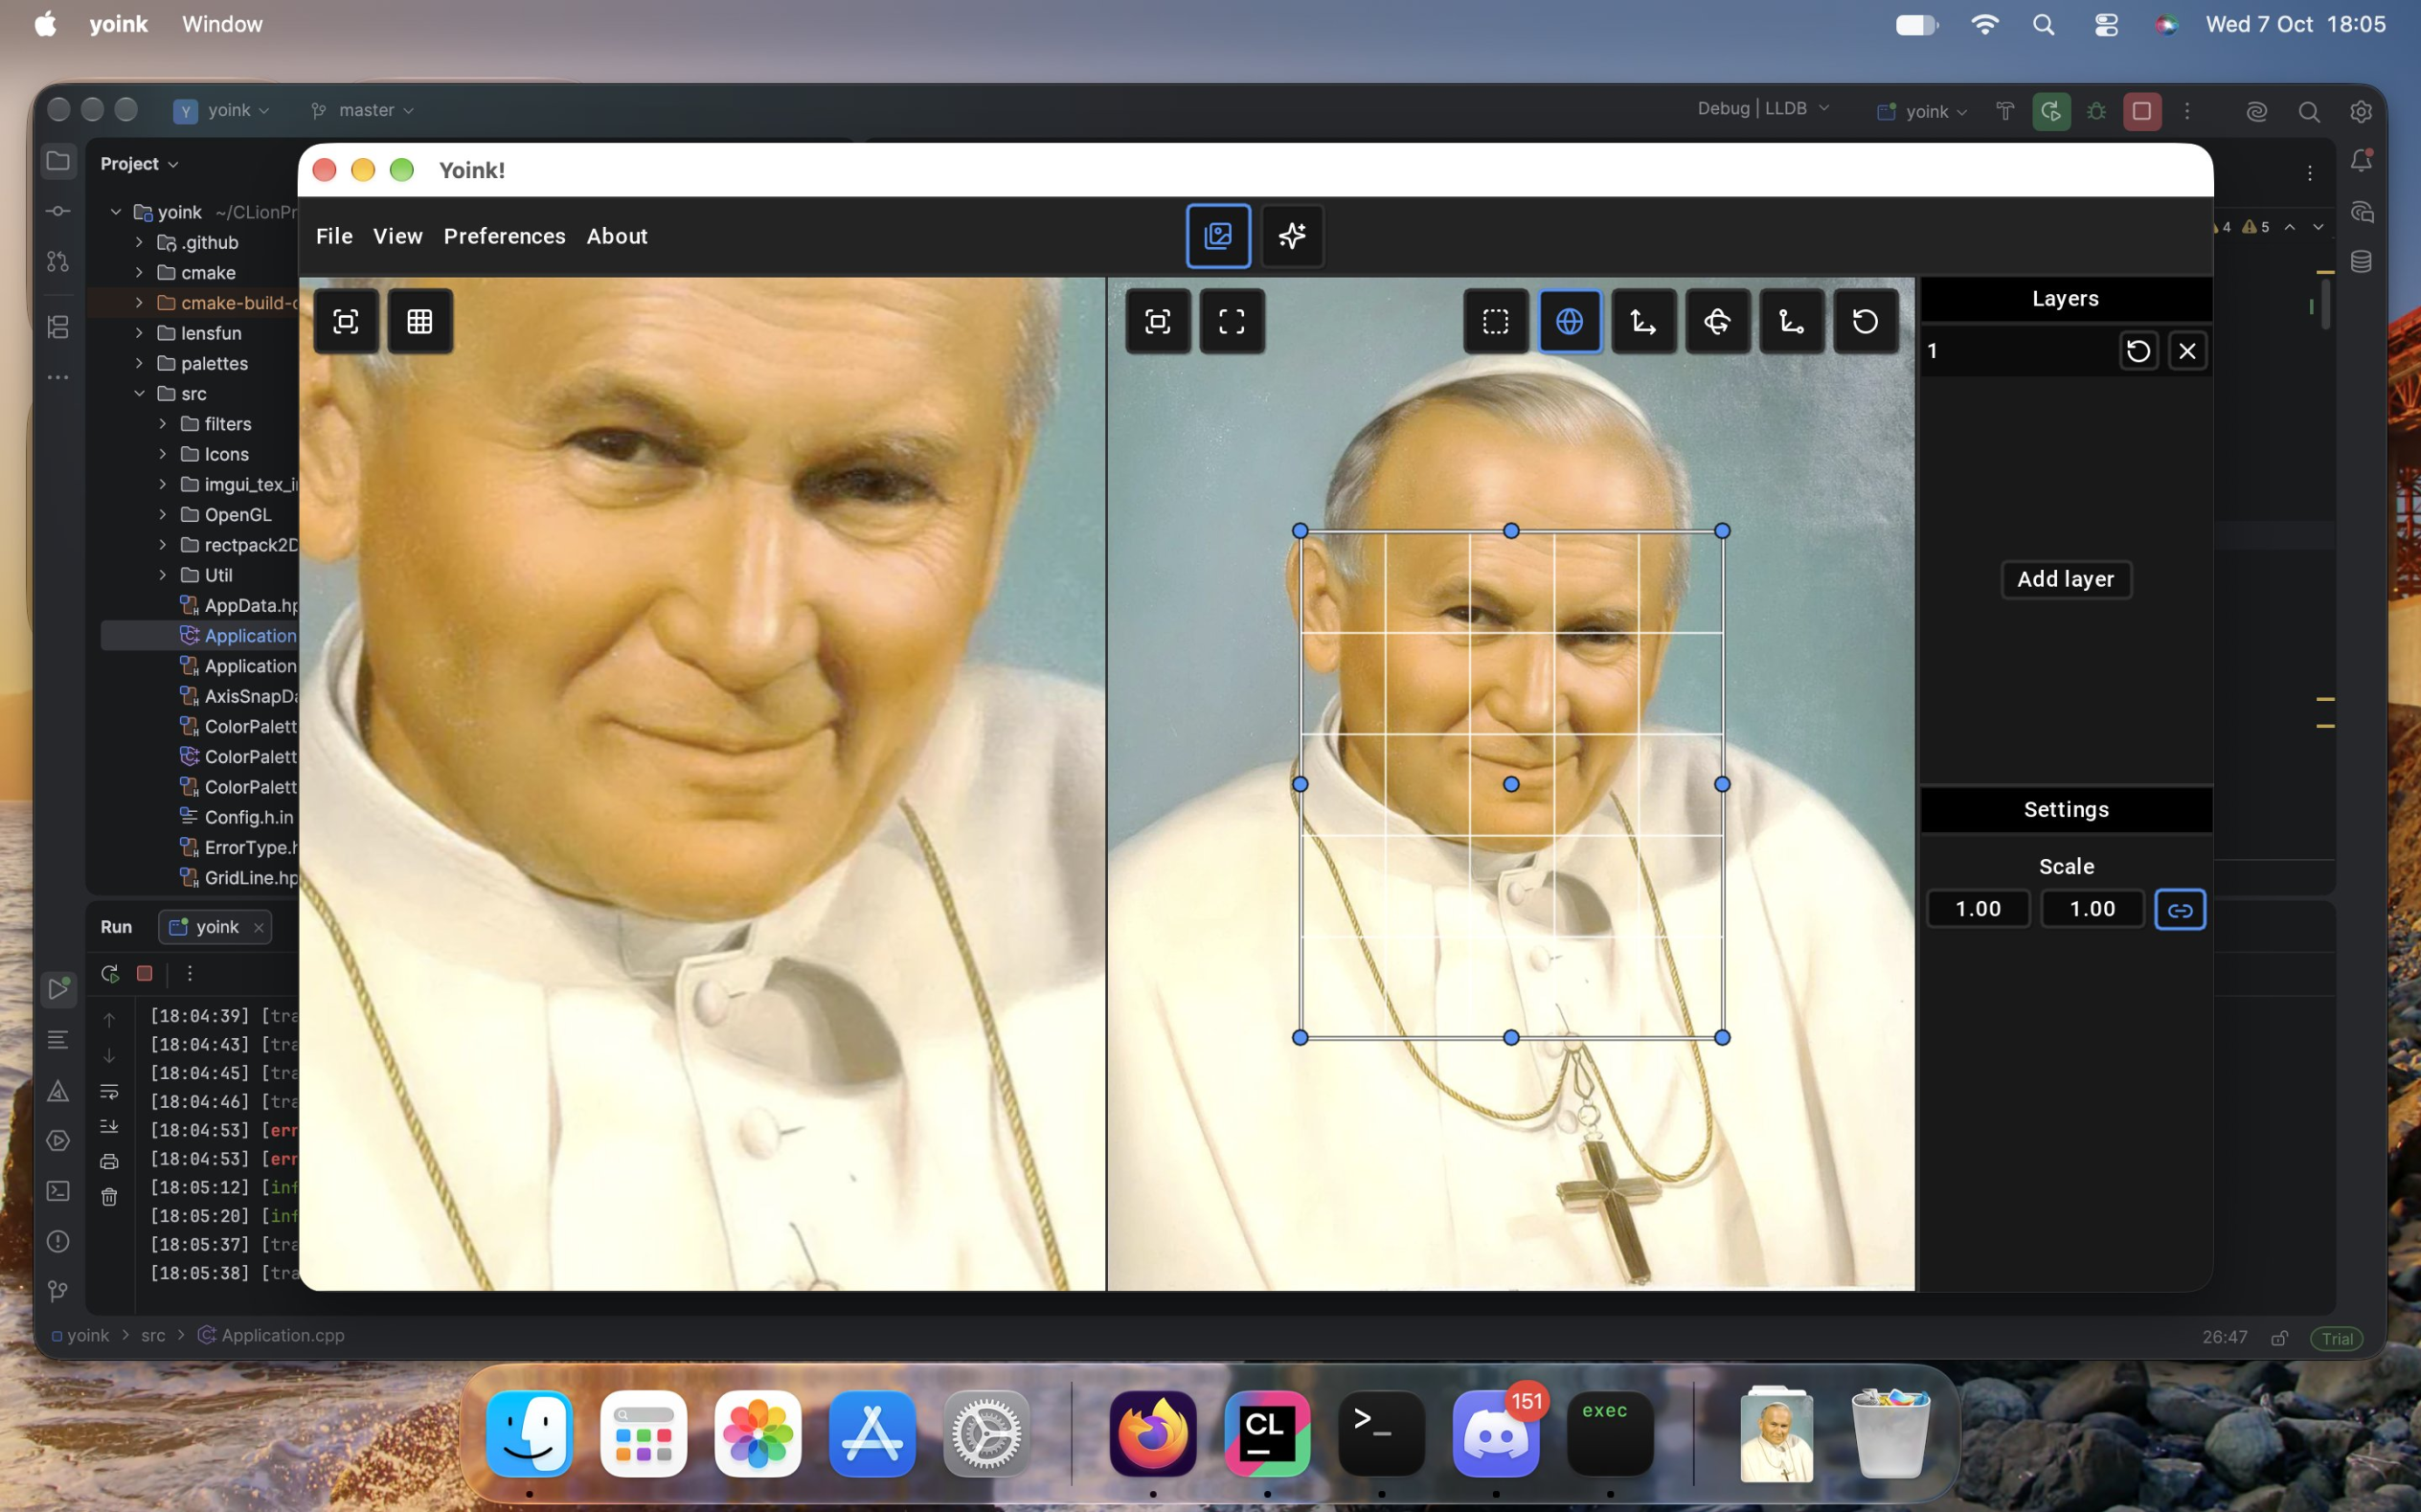
Task: Open Debug | LLDB configuration dropdown
Action: click(1763, 109)
